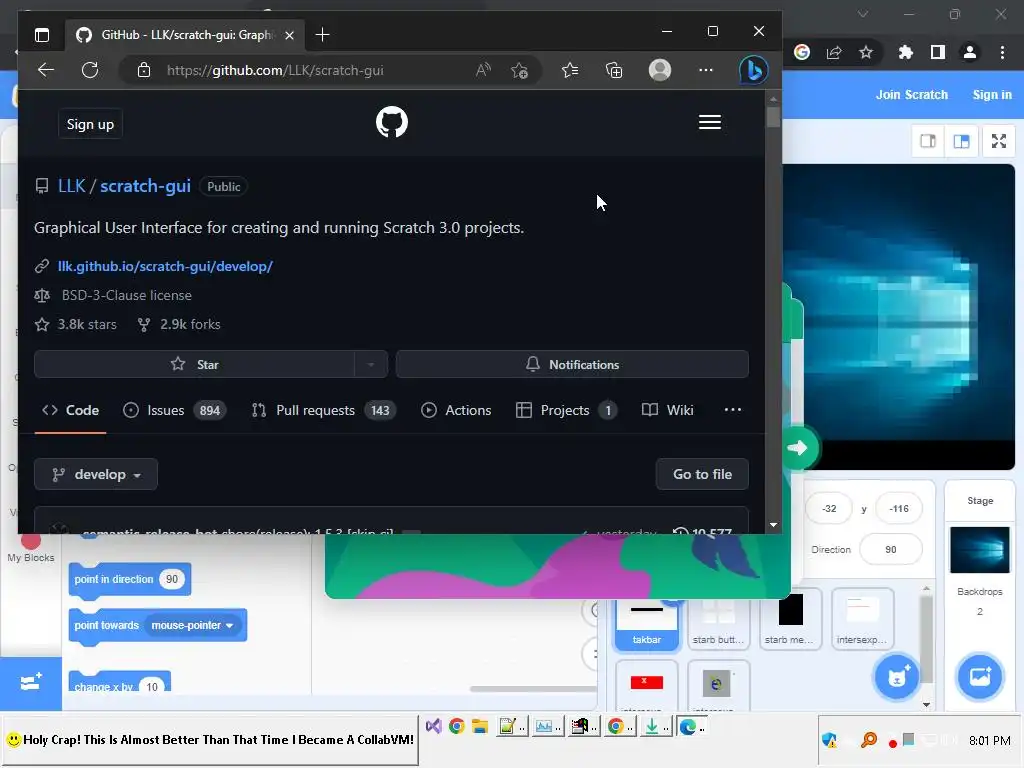Switch to the Actions tab

pyautogui.click(x=456, y=410)
